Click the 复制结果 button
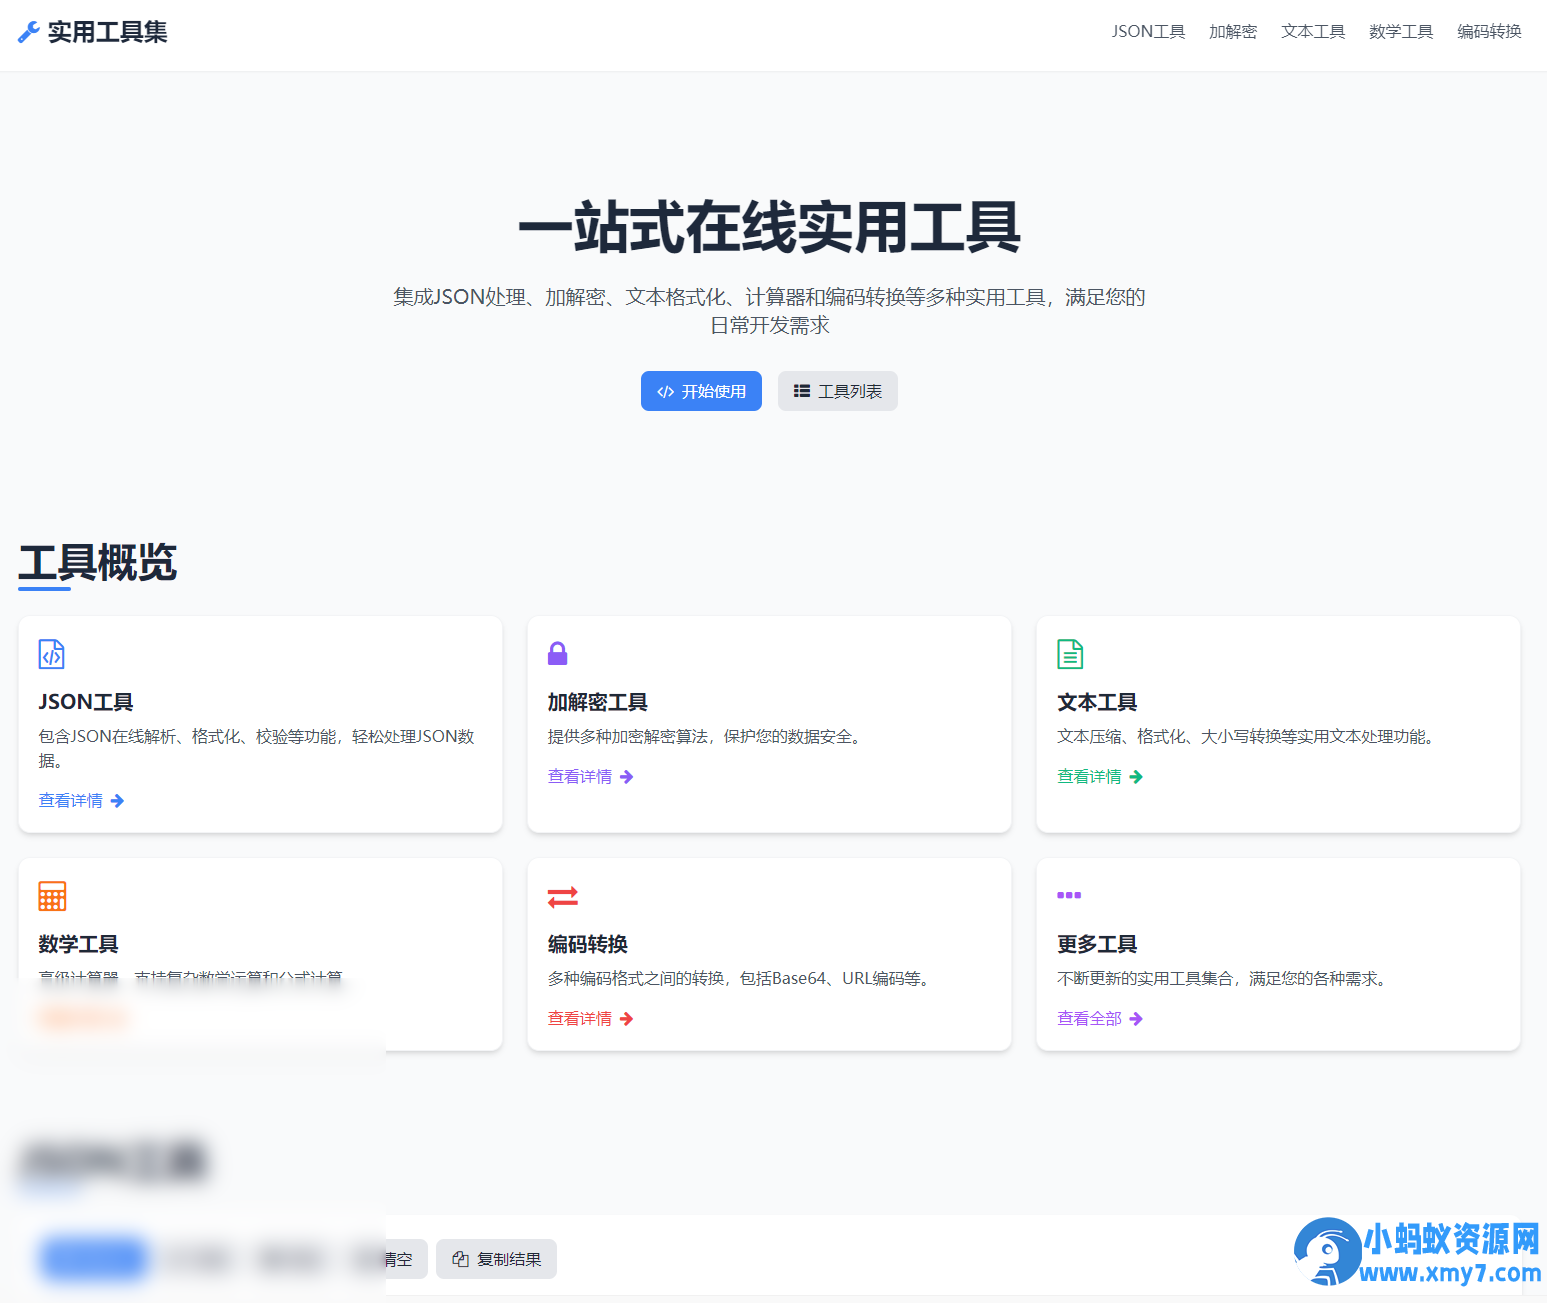1547x1303 pixels. (x=496, y=1259)
